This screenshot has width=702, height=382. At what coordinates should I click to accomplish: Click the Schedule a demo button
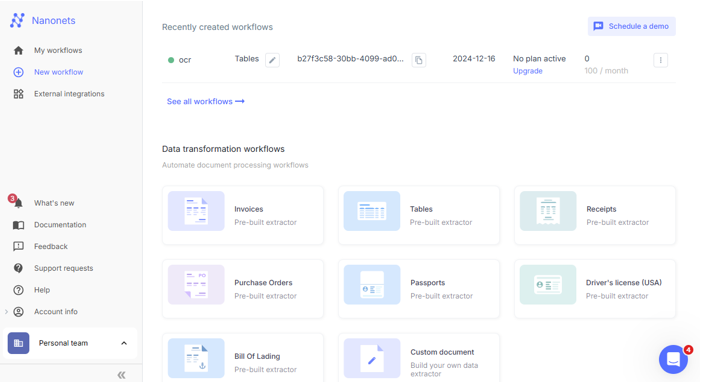[631, 26]
